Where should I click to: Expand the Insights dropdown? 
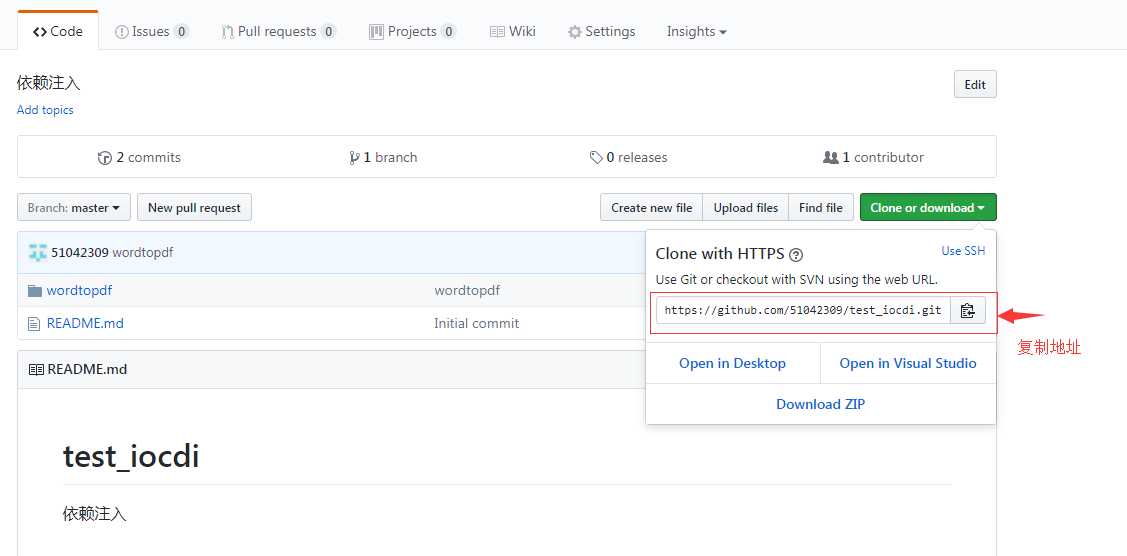(x=696, y=32)
